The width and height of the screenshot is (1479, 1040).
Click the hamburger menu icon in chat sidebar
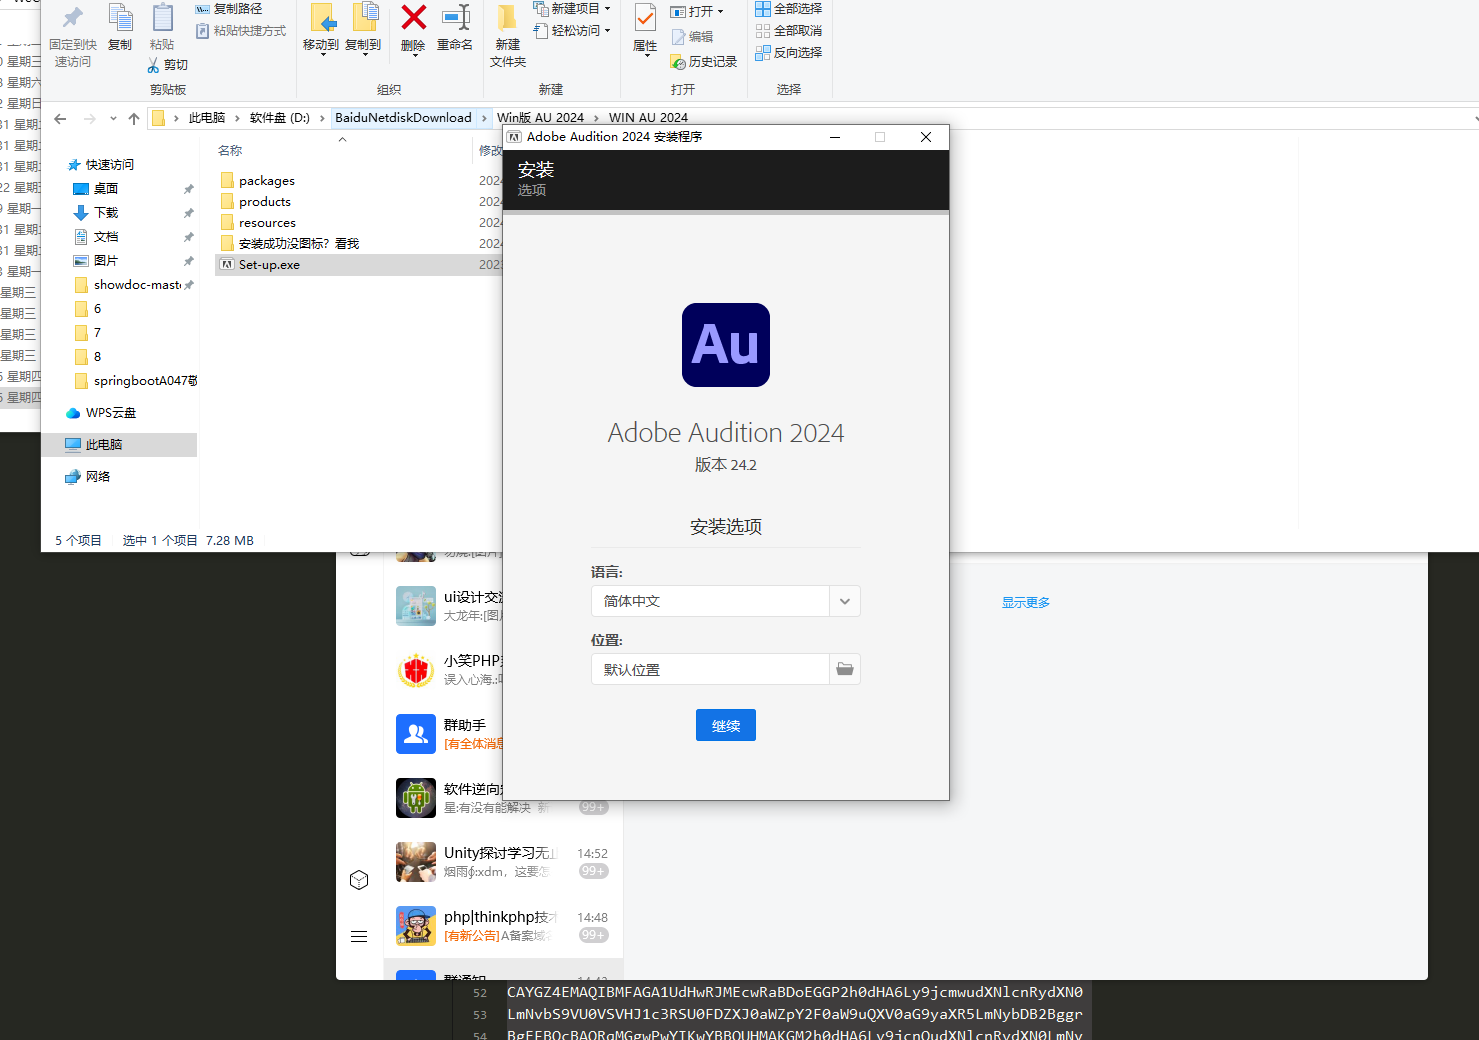pyautogui.click(x=359, y=937)
